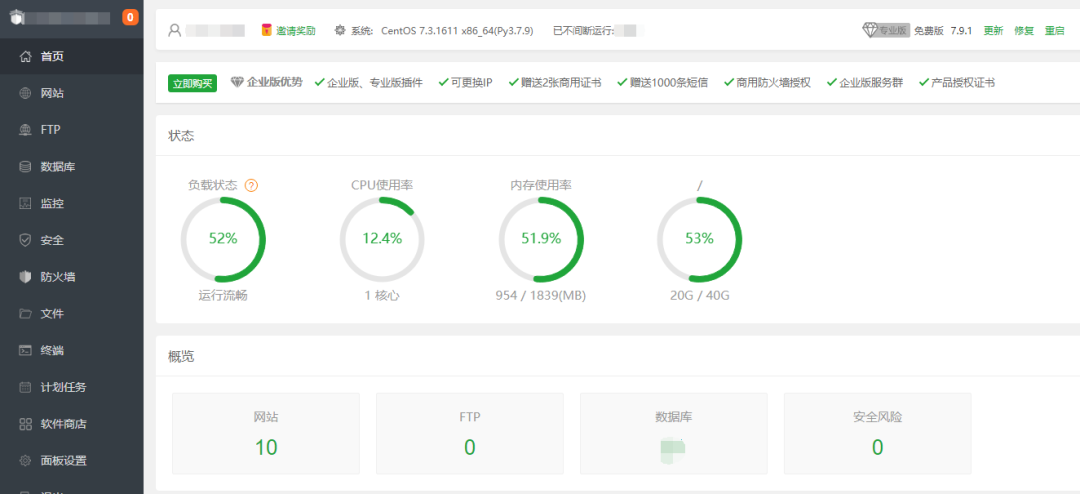Image resolution: width=1080 pixels, height=494 pixels.
Task: Open 面板设置 in sidebar
Action: point(63,461)
